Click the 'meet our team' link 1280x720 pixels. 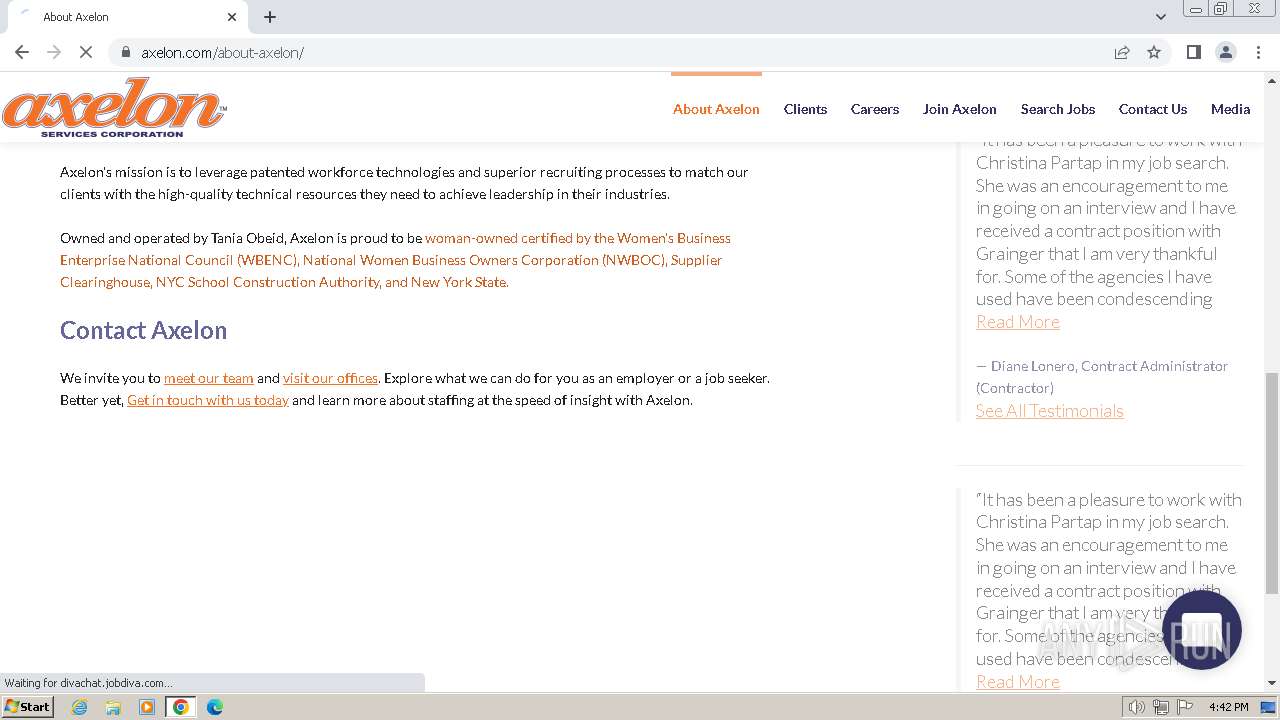(x=209, y=378)
